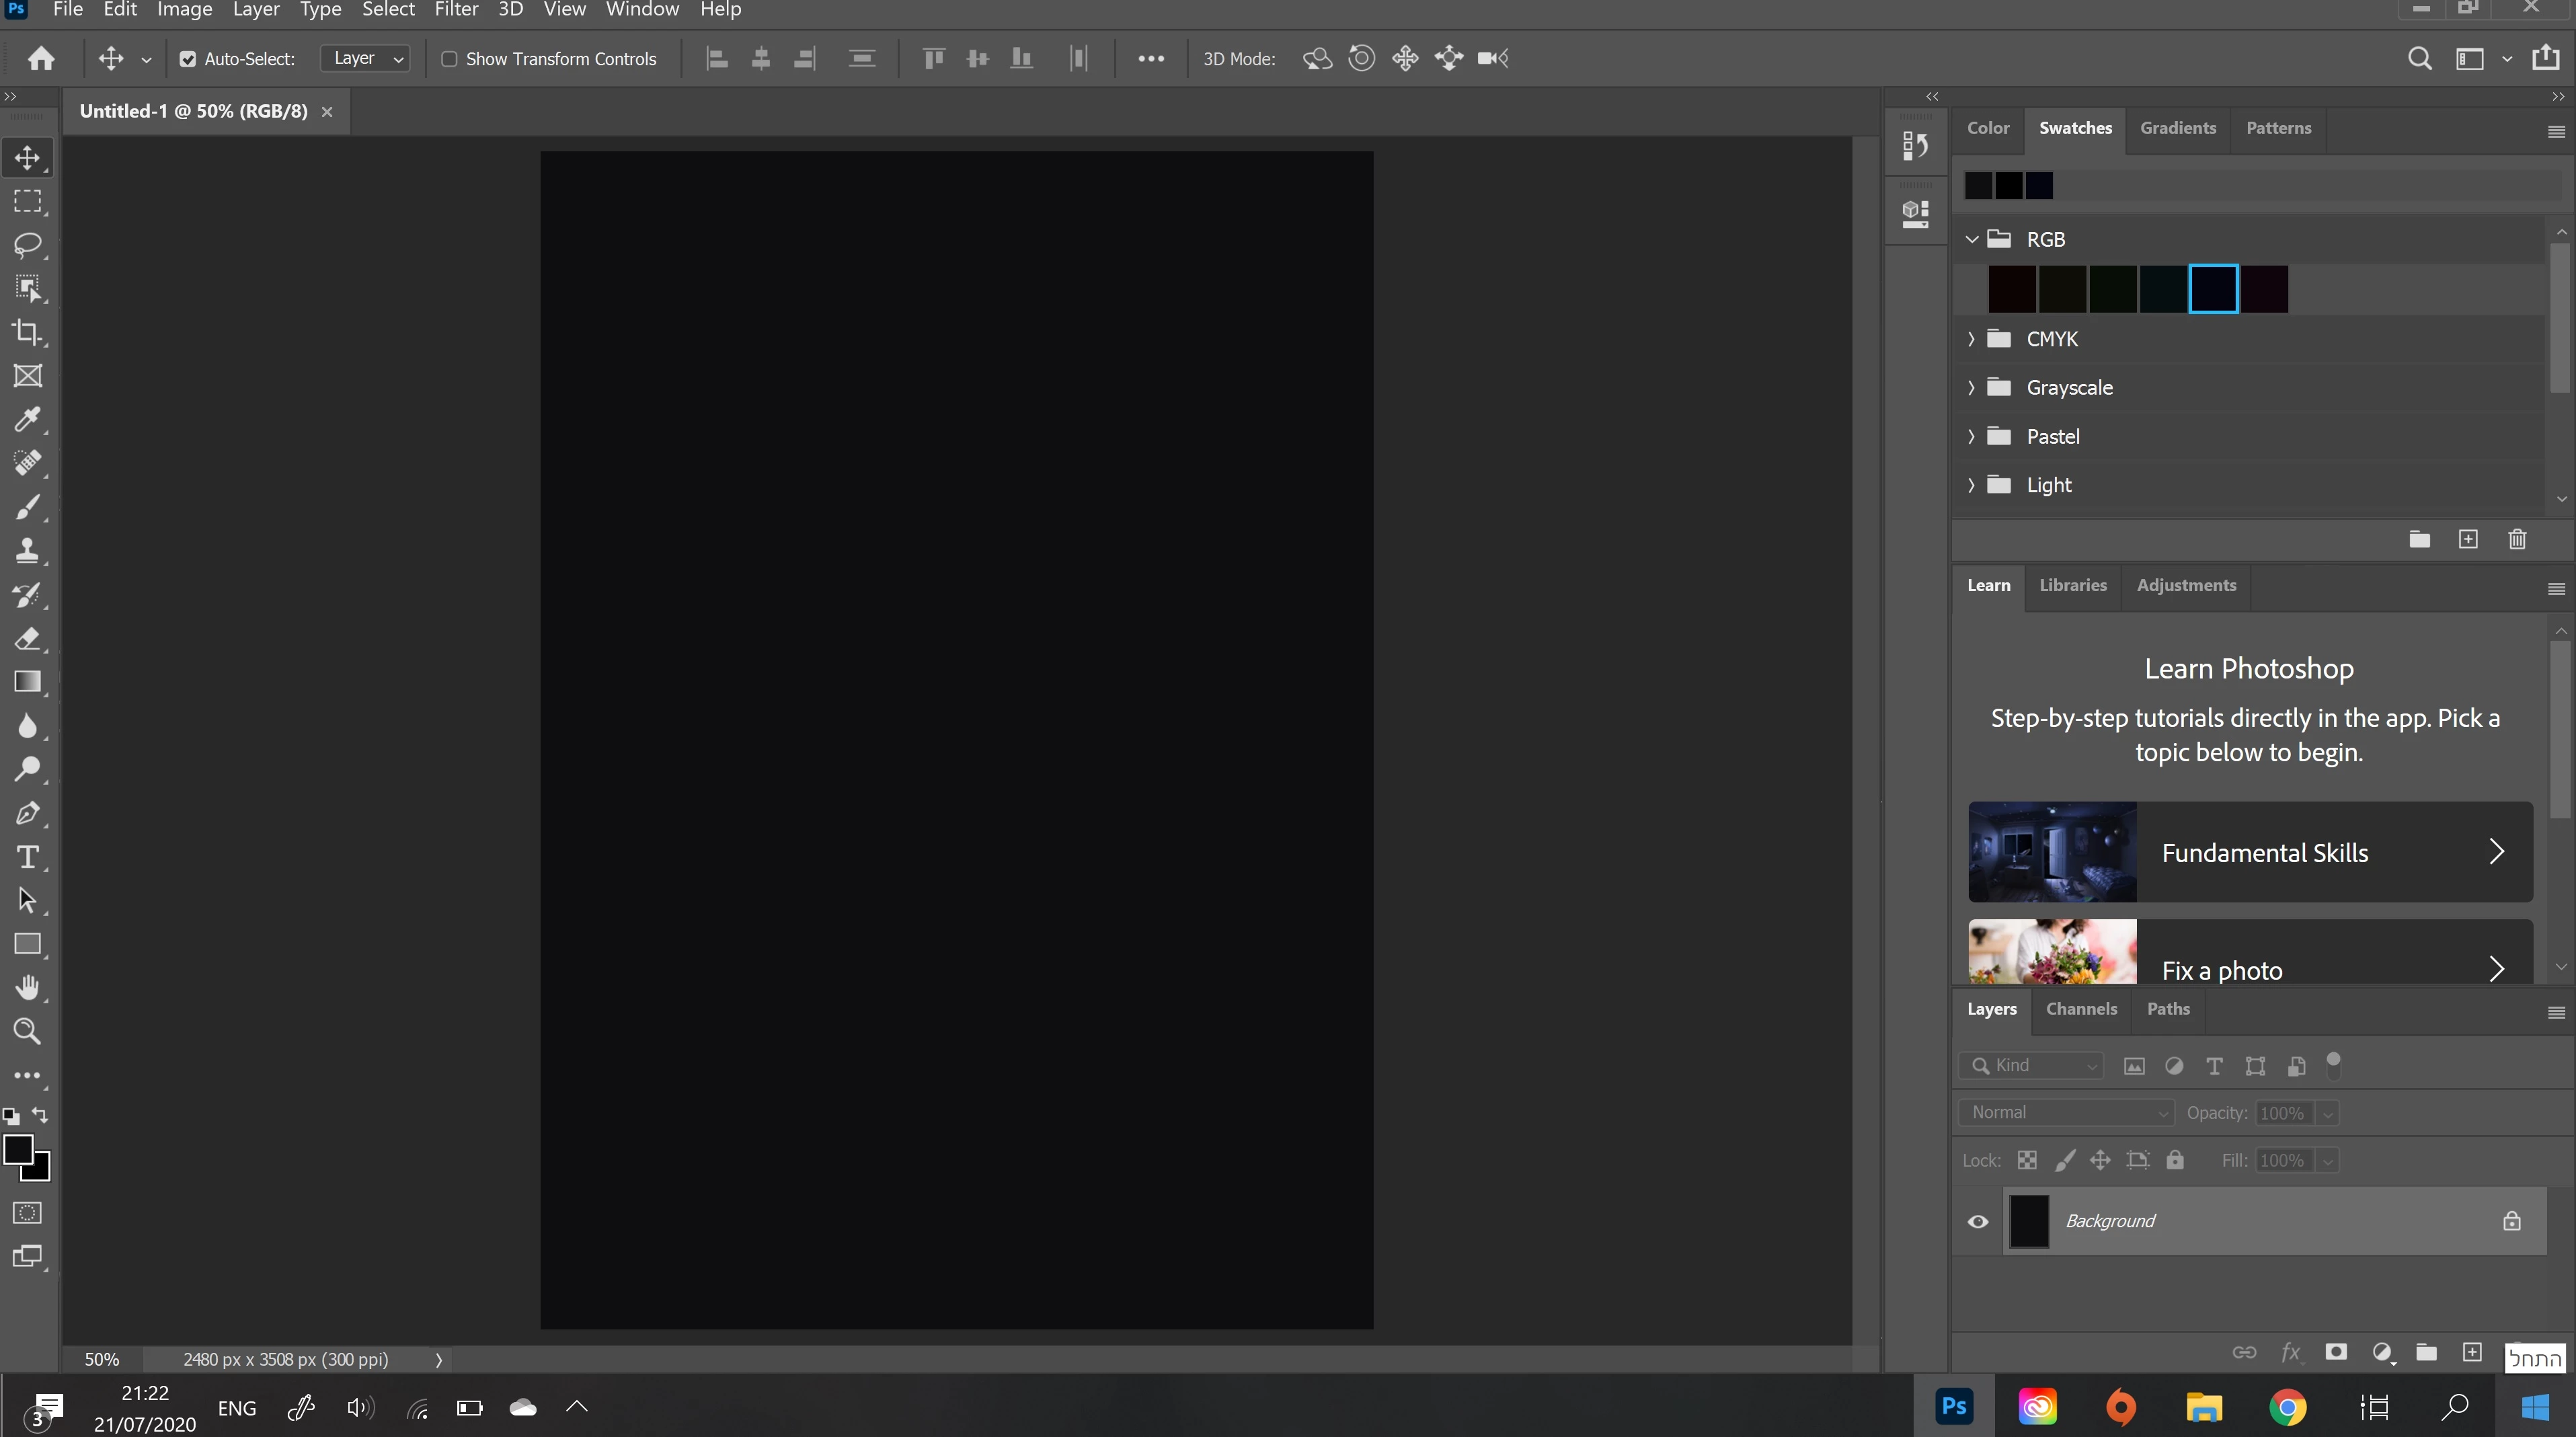Select the Zoom tool
This screenshot has width=2576, height=1437.
click(27, 1031)
